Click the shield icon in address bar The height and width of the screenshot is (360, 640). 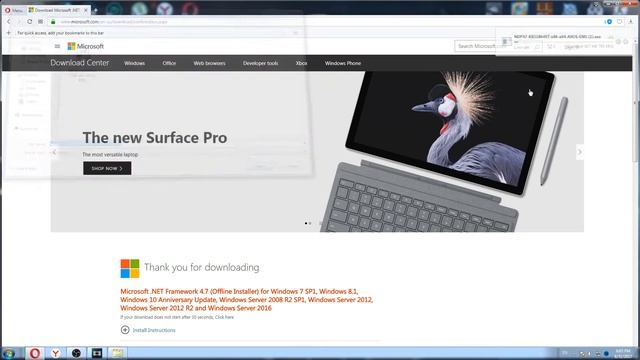620,22
